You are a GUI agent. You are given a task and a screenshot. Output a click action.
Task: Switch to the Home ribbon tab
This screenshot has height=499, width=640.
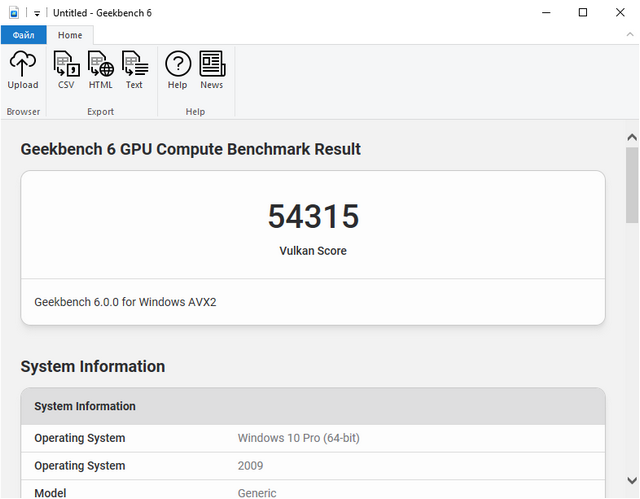[x=70, y=35]
